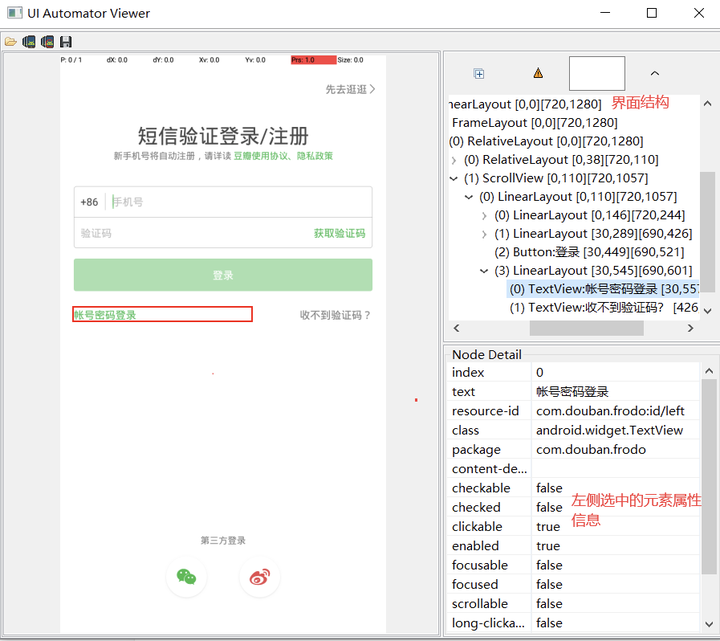Image resolution: width=720 pixels, height=641 pixels.
Task: Click the clickable row value true
Action: (548, 527)
